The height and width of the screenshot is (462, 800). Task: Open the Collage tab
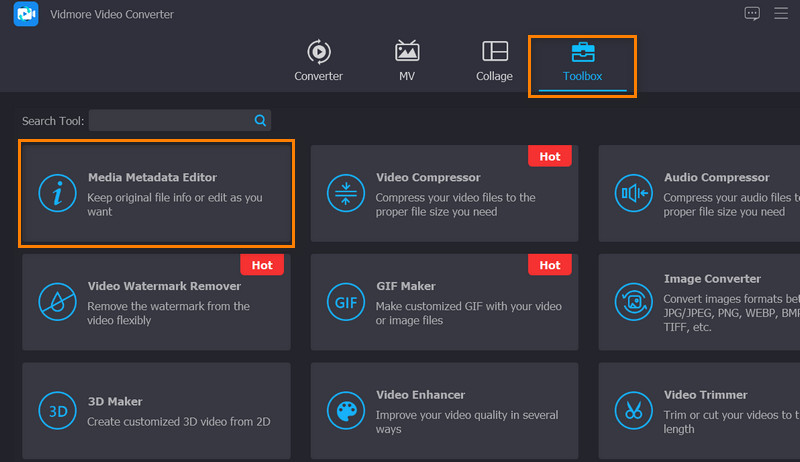494,61
